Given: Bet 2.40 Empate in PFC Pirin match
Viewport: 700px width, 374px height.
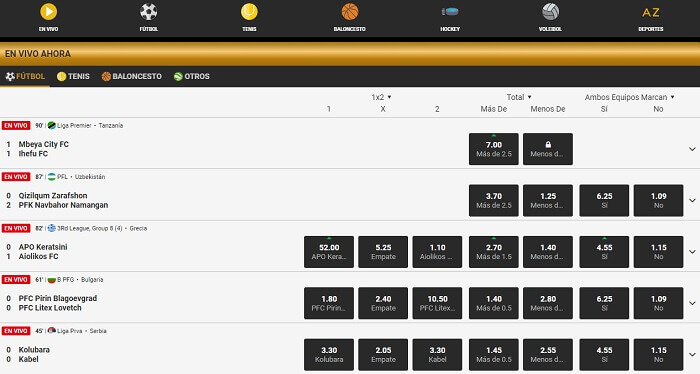Looking at the screenshot, I should 383,303.
